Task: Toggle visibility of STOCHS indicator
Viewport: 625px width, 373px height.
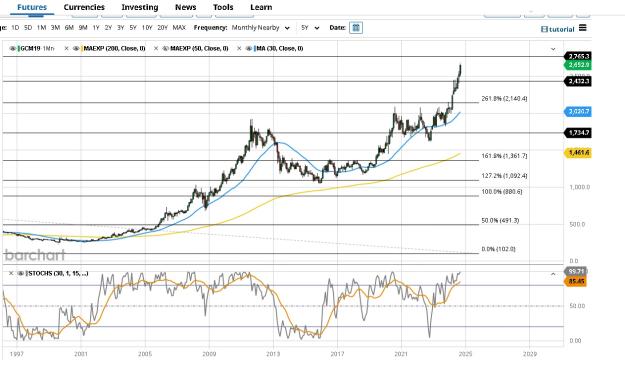Action: click(x=20, y=273)
